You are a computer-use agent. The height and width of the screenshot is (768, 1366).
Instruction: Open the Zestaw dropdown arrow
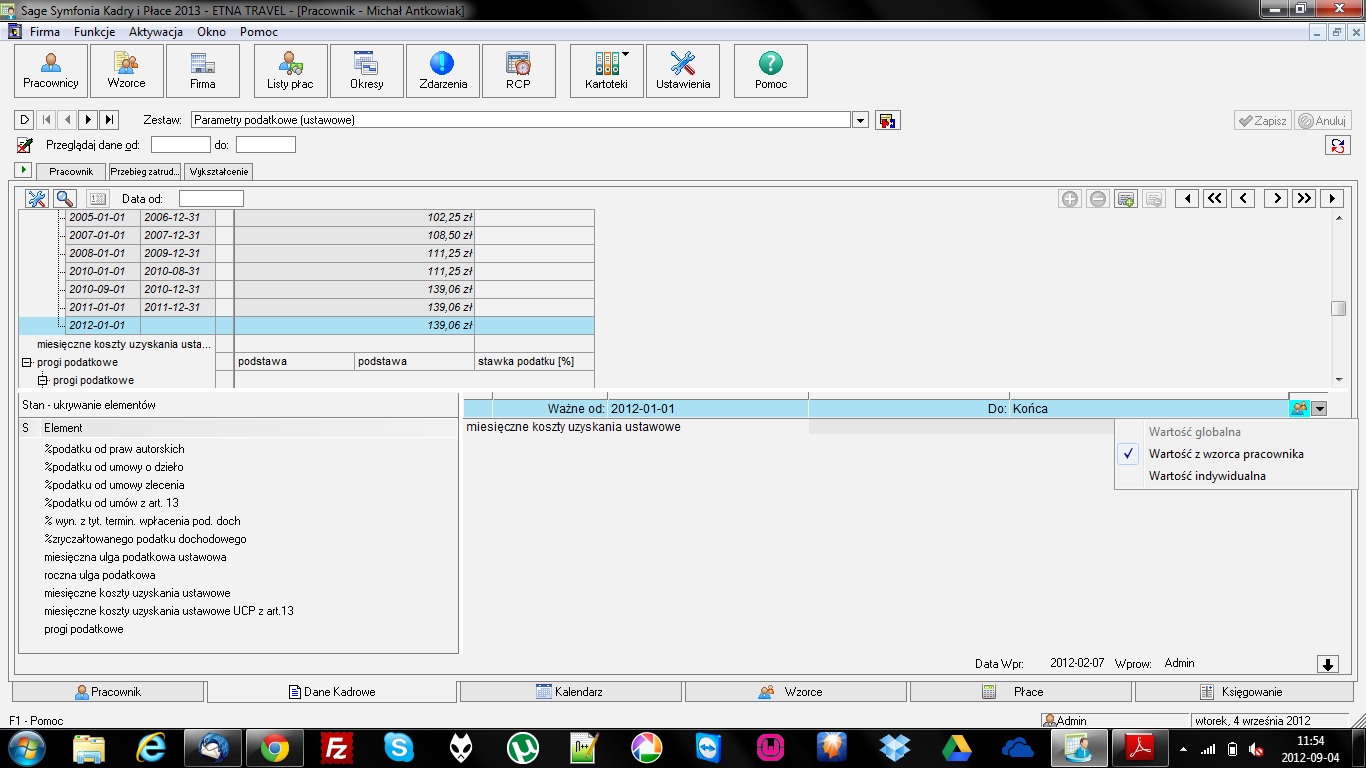click(x=860, y=120)
